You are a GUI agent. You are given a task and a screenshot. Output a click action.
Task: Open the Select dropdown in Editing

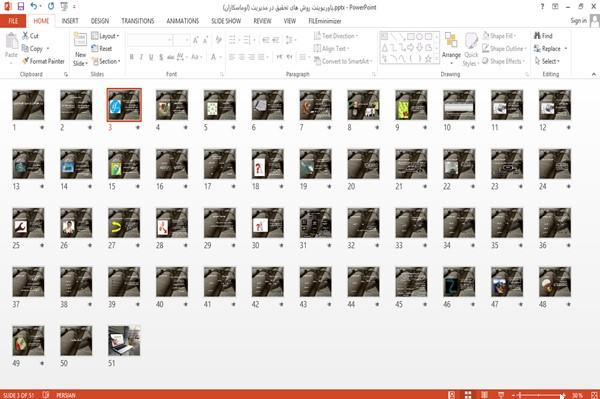547,61
